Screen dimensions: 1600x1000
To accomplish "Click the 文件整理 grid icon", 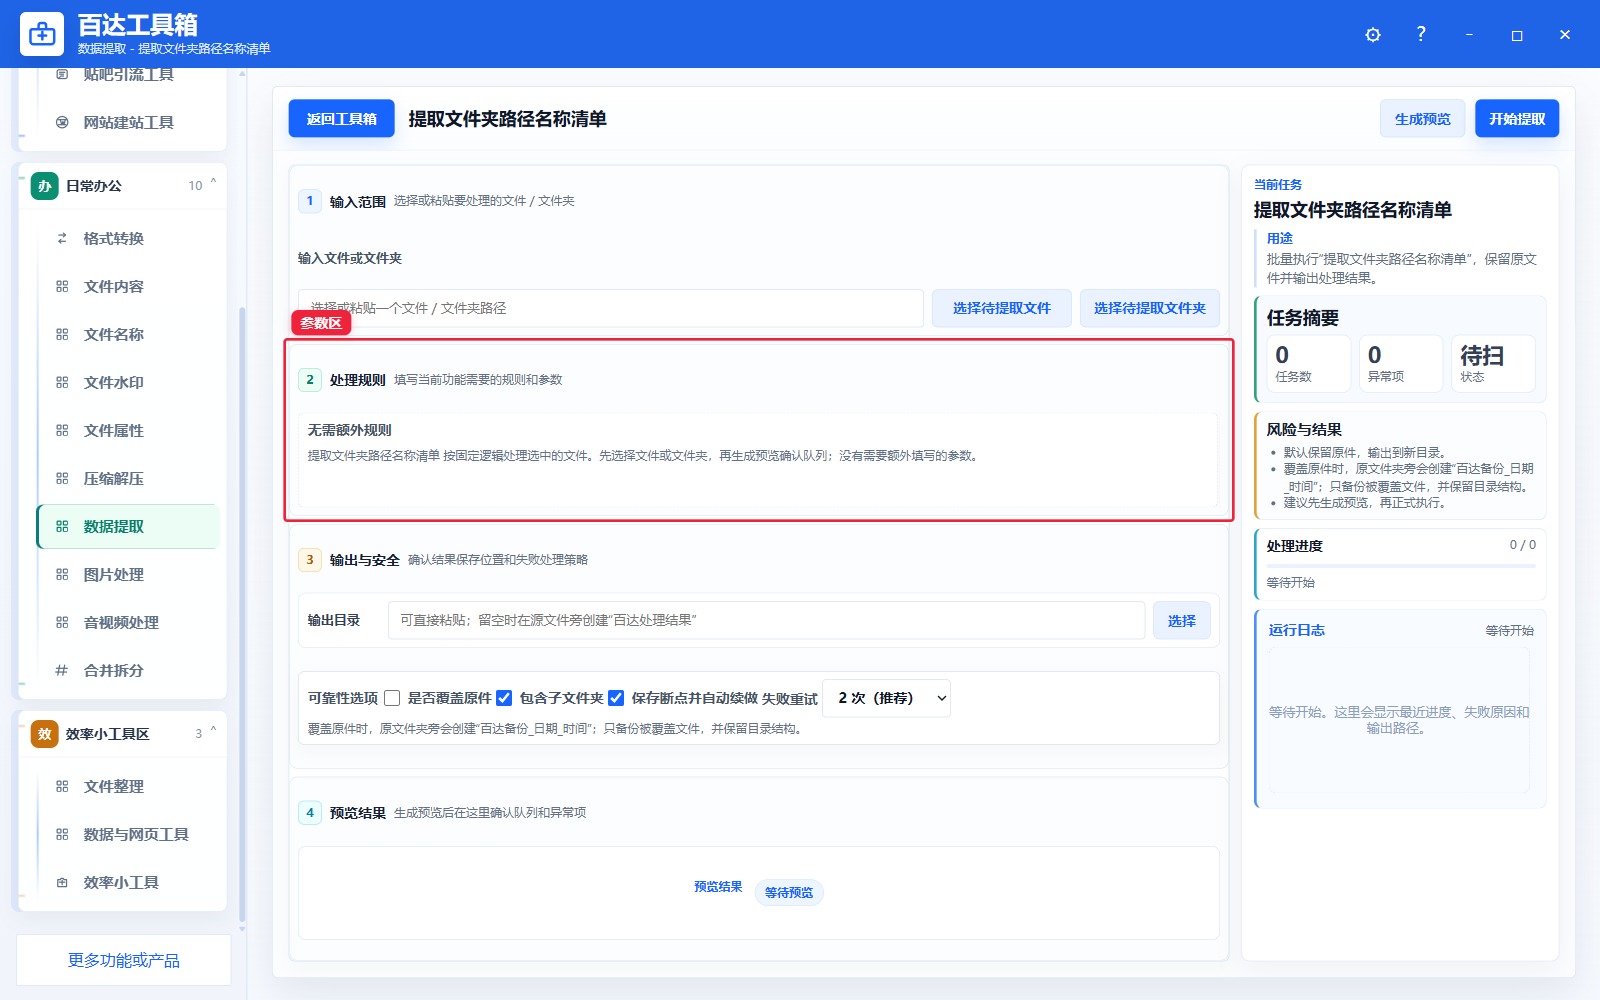I will (x=62, y=786).
